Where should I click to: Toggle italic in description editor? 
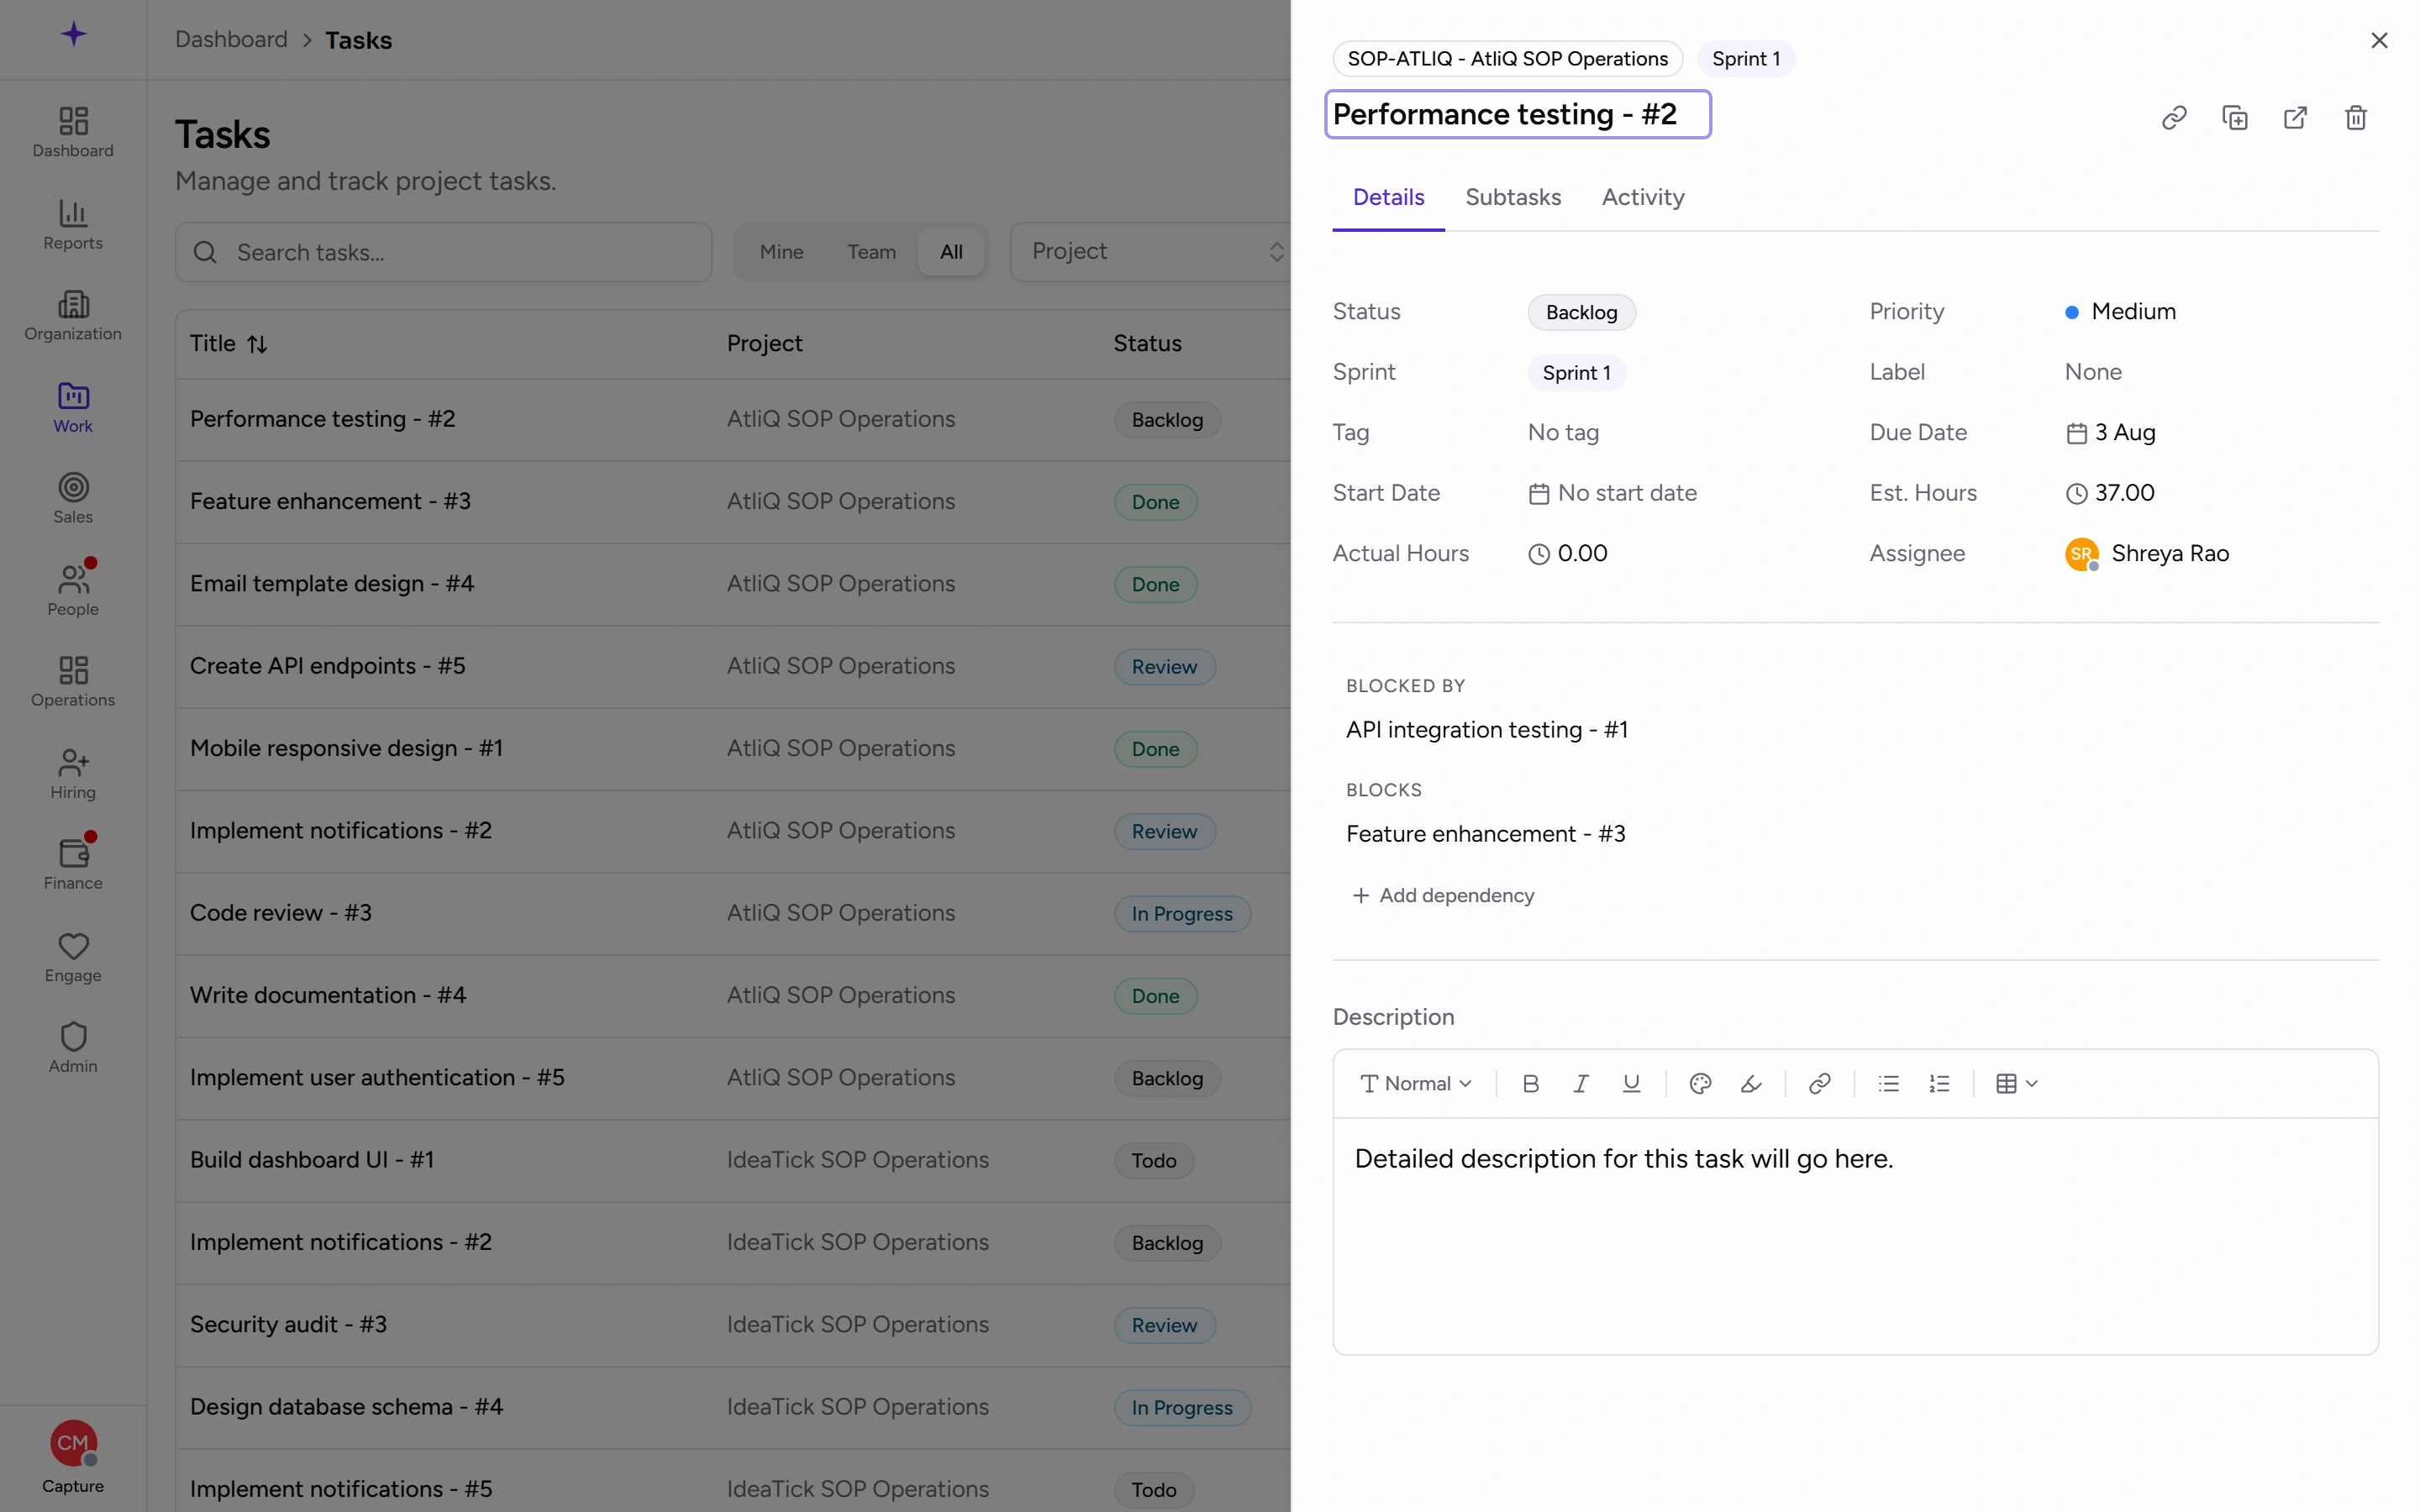(1580, 1083)
